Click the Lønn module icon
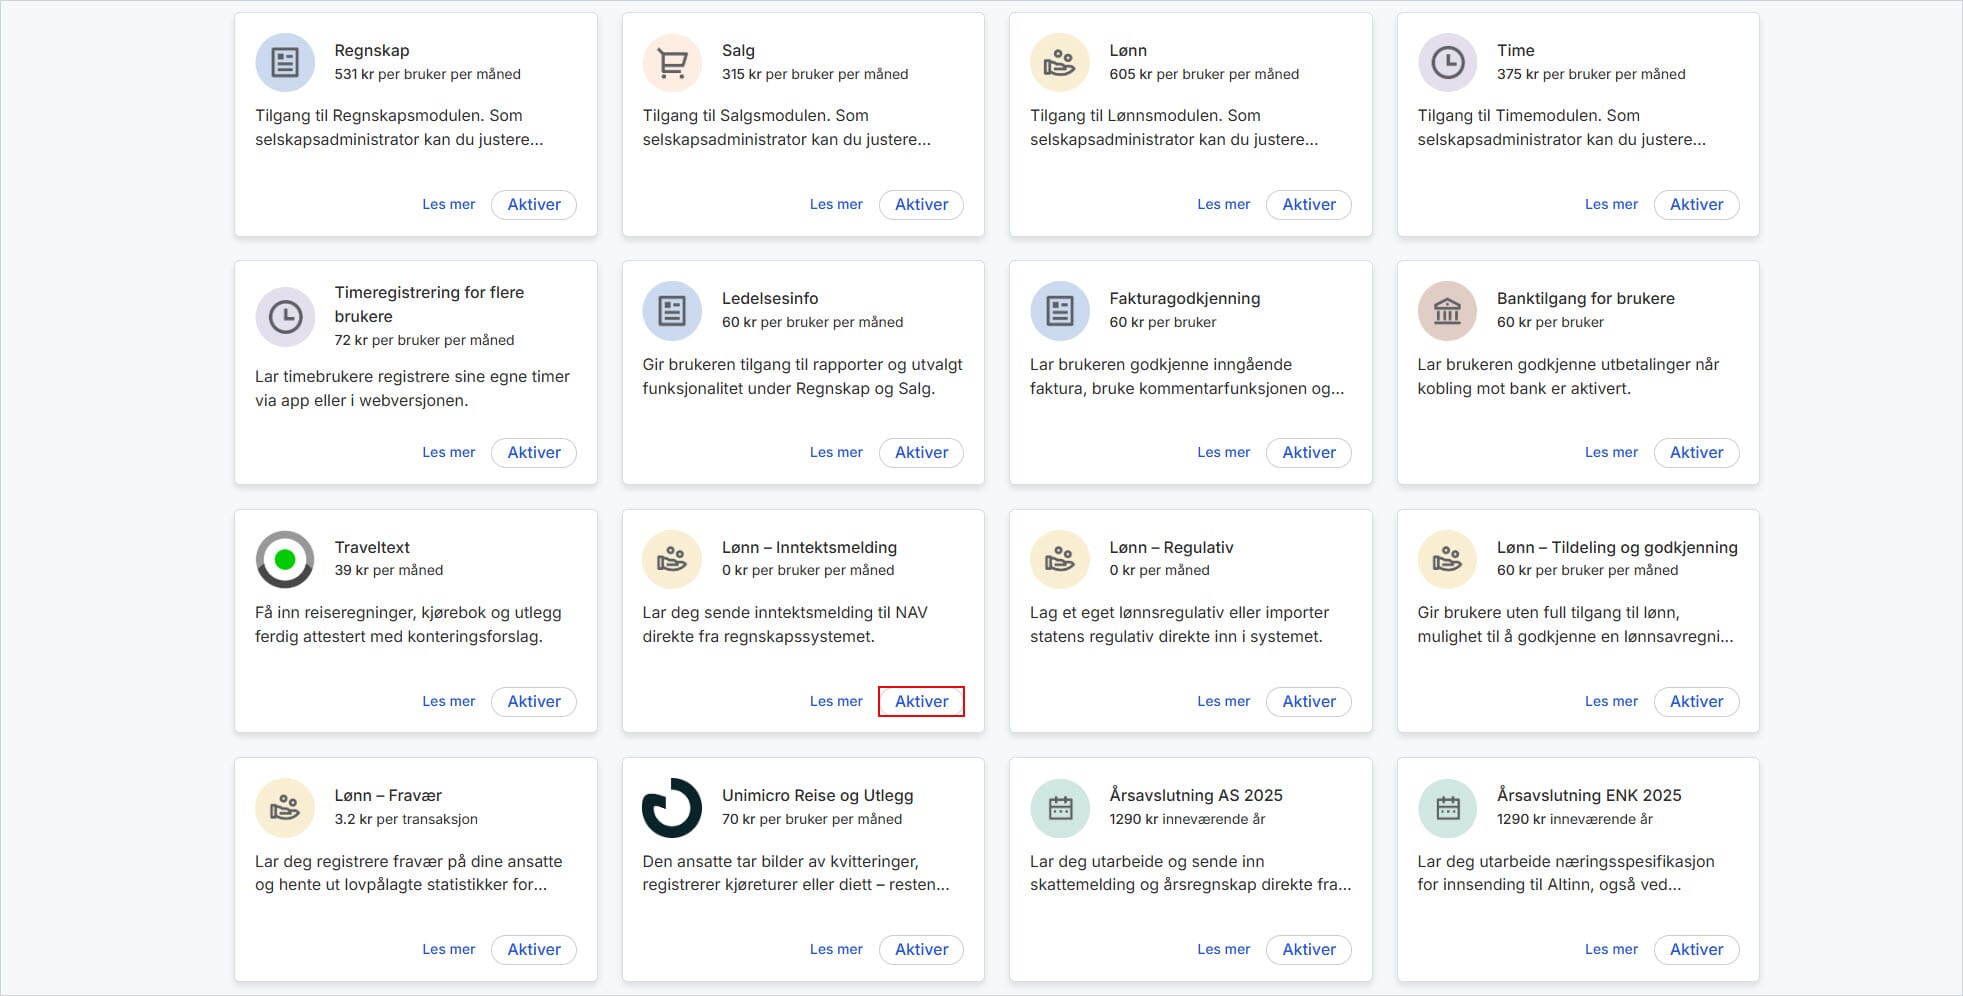The width and height of the screenshot is (1963, 996). 1060,62
